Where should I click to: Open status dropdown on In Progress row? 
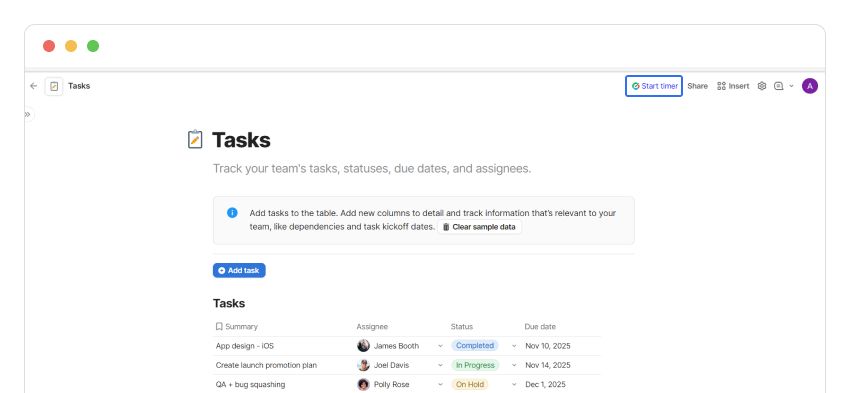[x=514, y=365]
